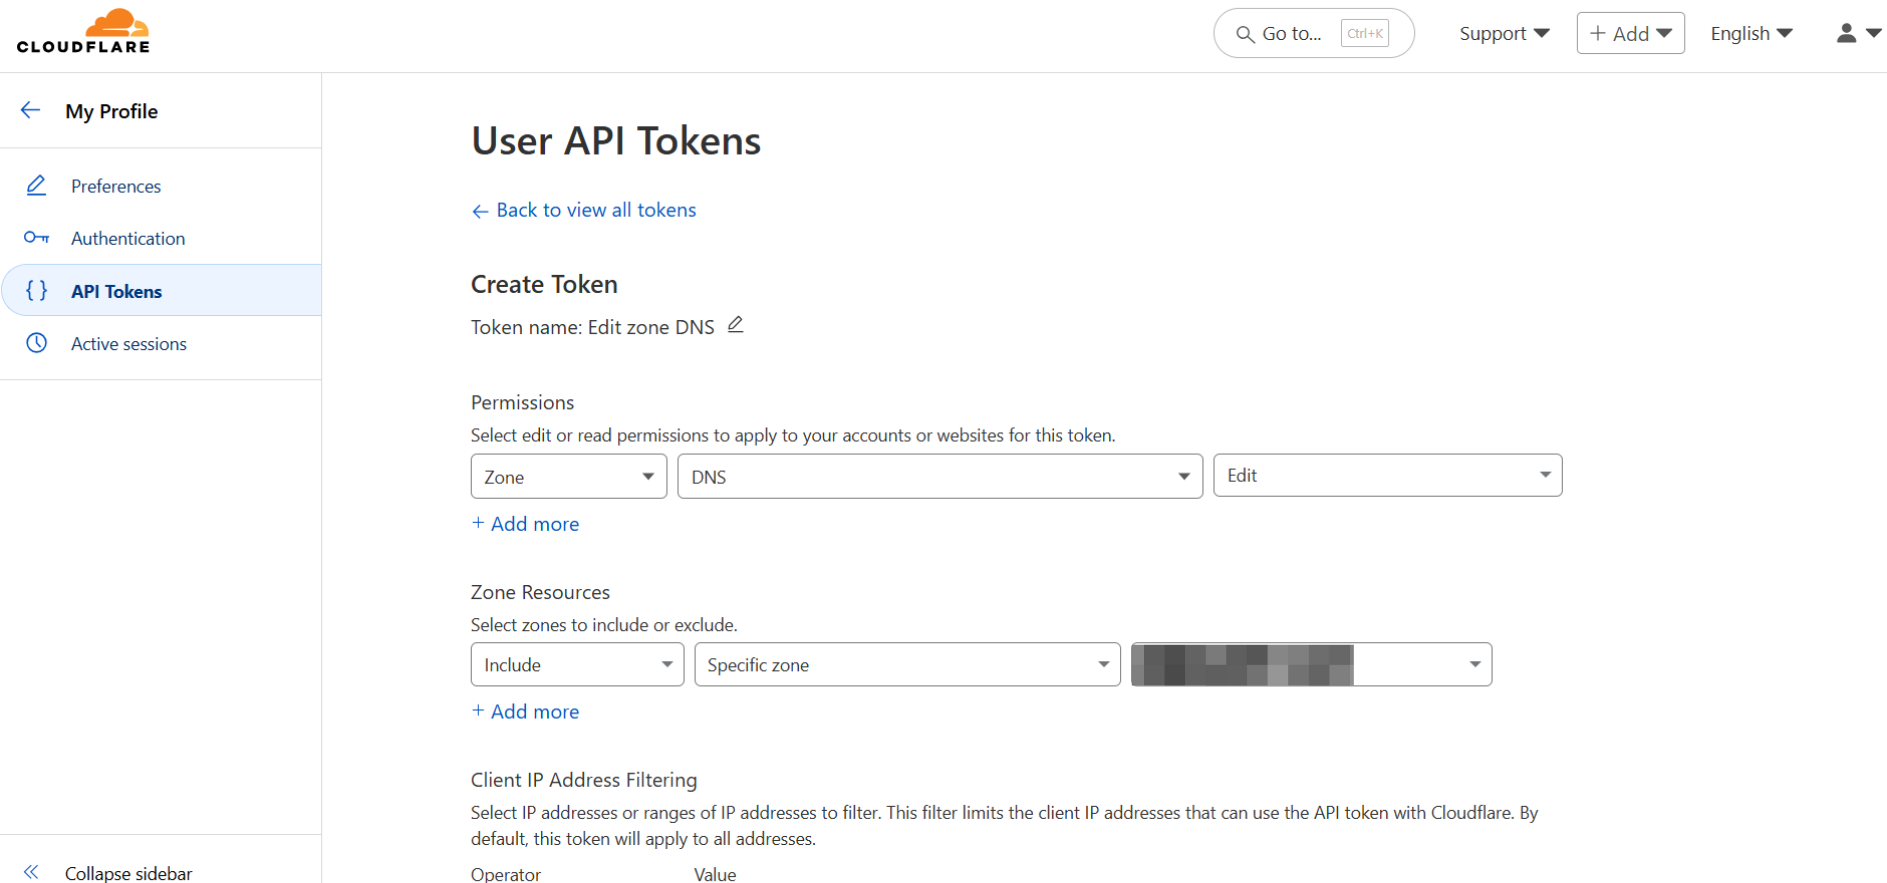Click the Token name: Edit zone DNS text

593,327
